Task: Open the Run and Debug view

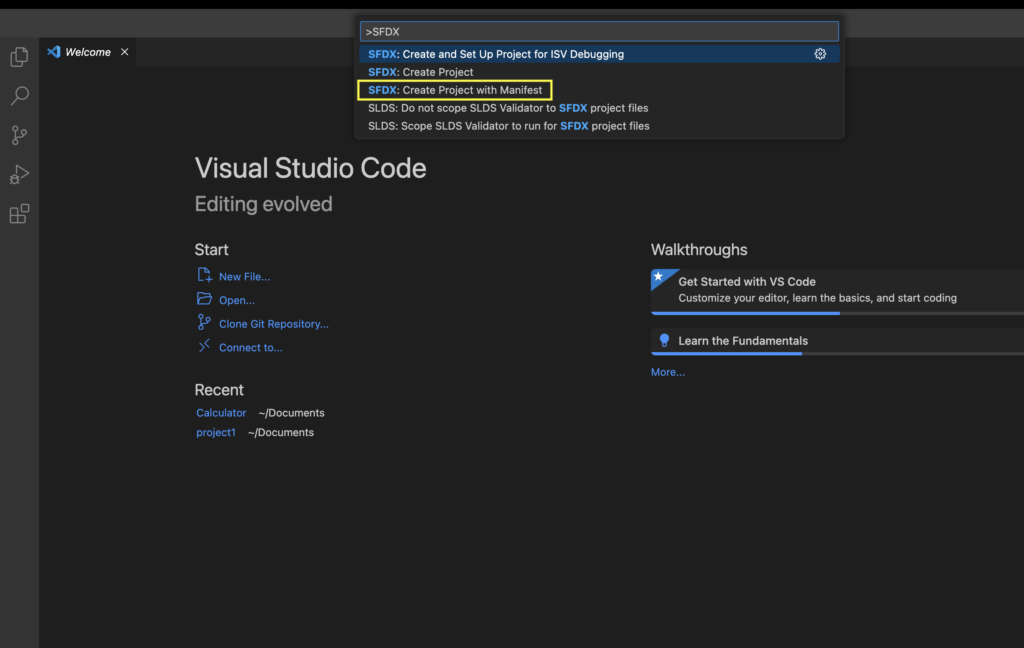Action: coord(20,174)
